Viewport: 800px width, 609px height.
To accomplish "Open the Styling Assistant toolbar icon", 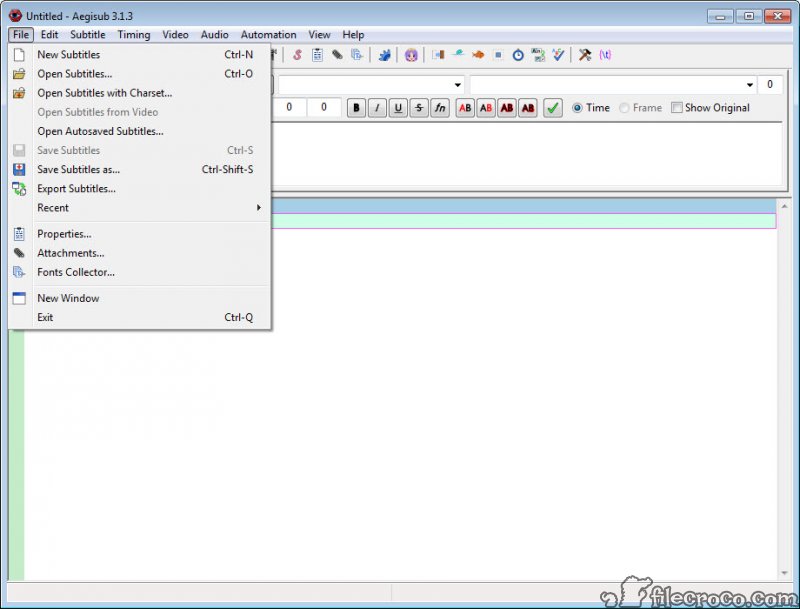I will (458, 55).
